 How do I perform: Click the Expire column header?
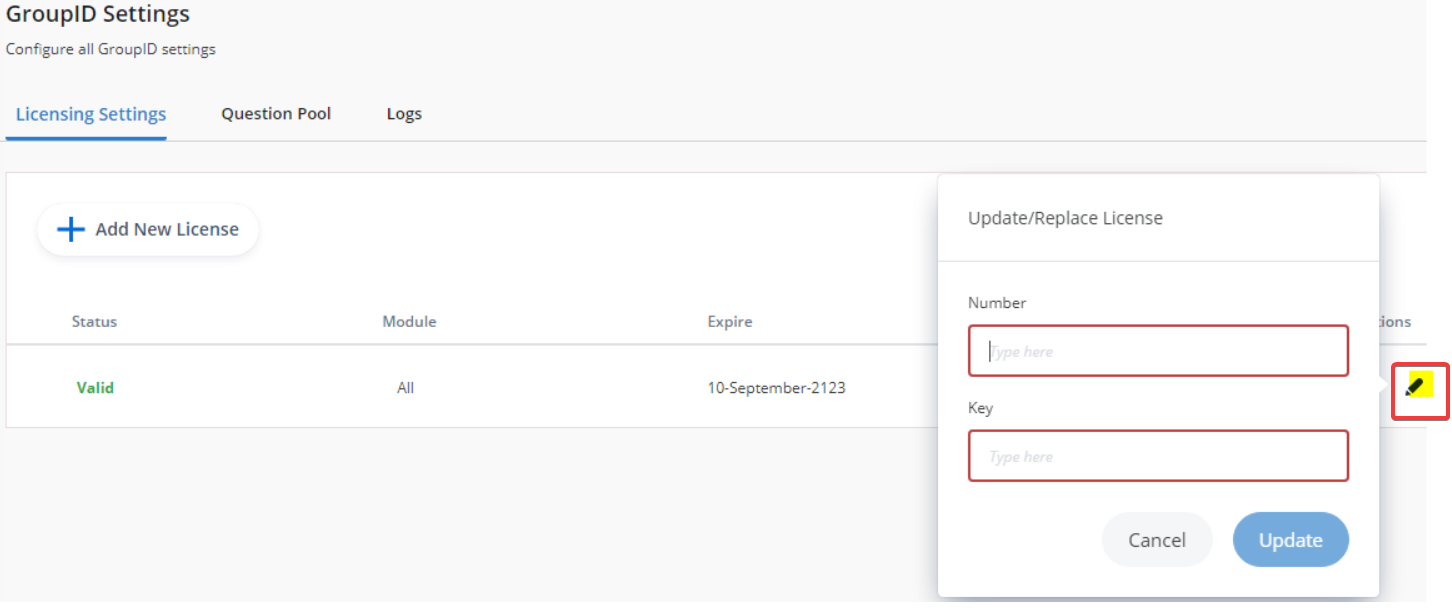(x=729, y=321)
